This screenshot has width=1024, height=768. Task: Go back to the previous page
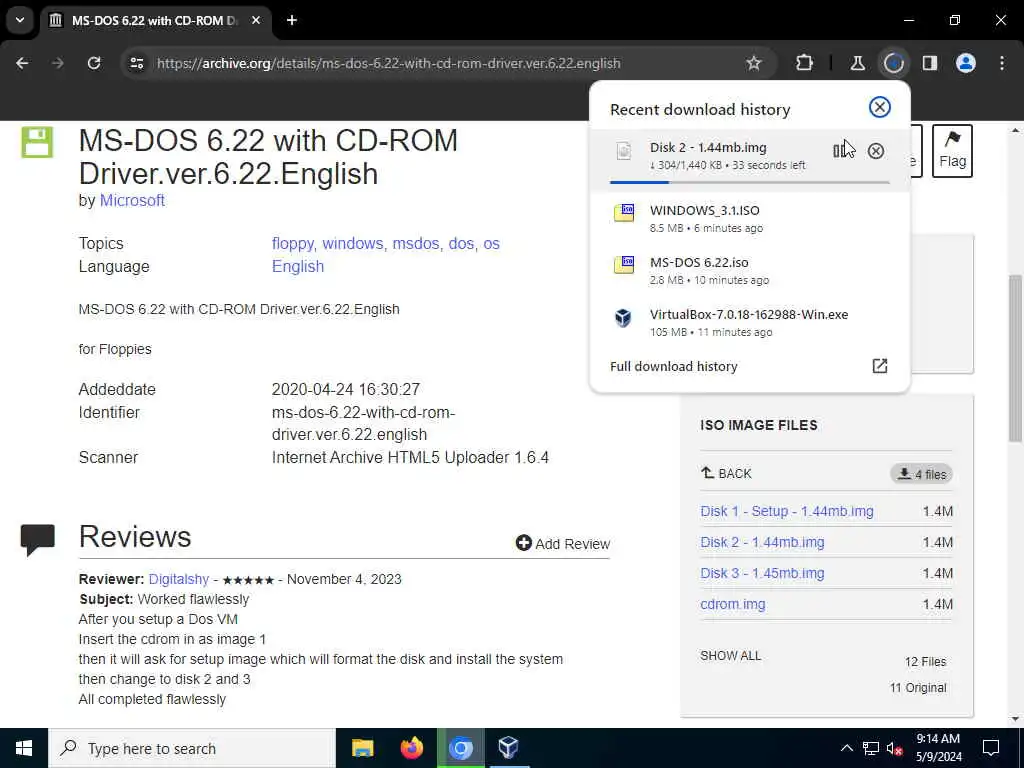(22, 63)
